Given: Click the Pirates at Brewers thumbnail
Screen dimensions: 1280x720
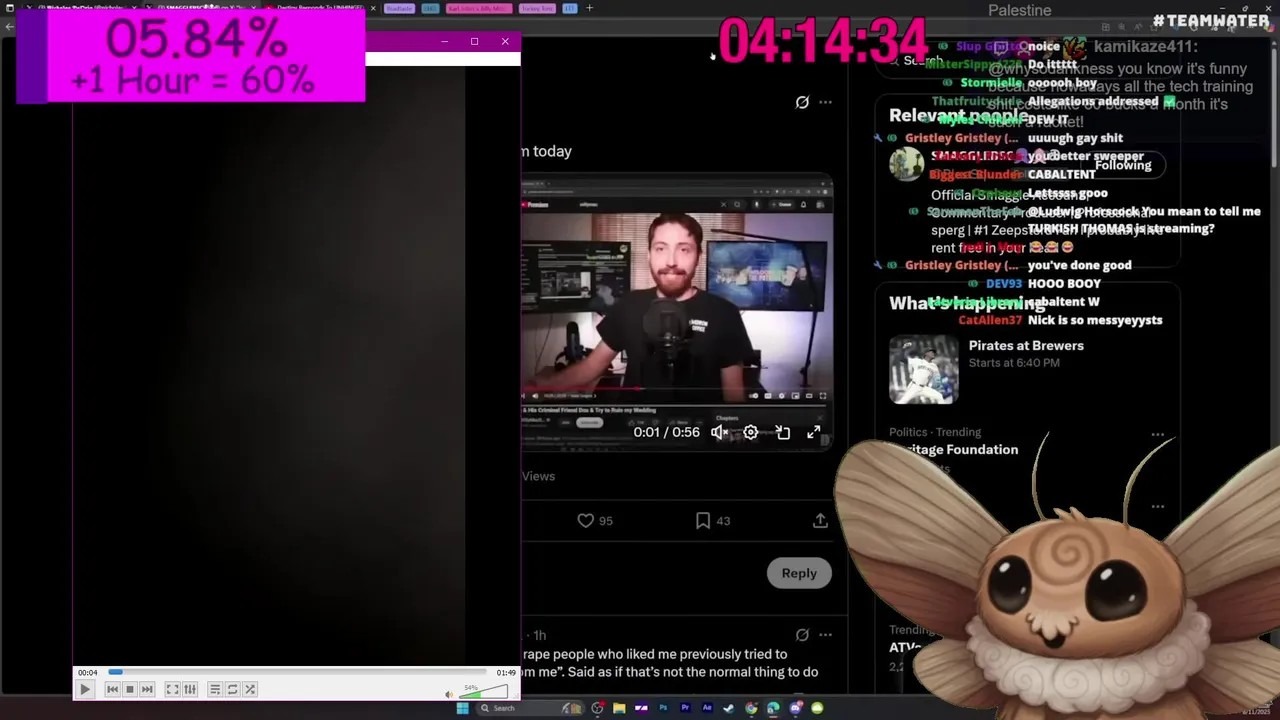Looking at the screenshot, I should click(923, 370).
